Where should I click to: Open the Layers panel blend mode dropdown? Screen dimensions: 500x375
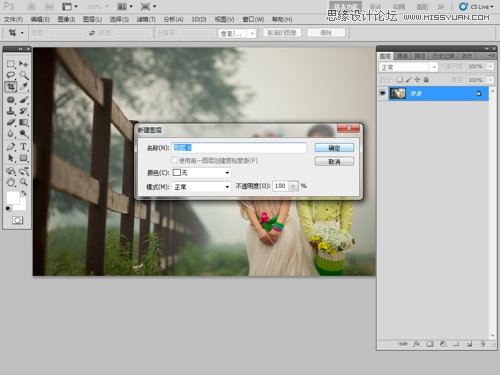pos(408,67)
